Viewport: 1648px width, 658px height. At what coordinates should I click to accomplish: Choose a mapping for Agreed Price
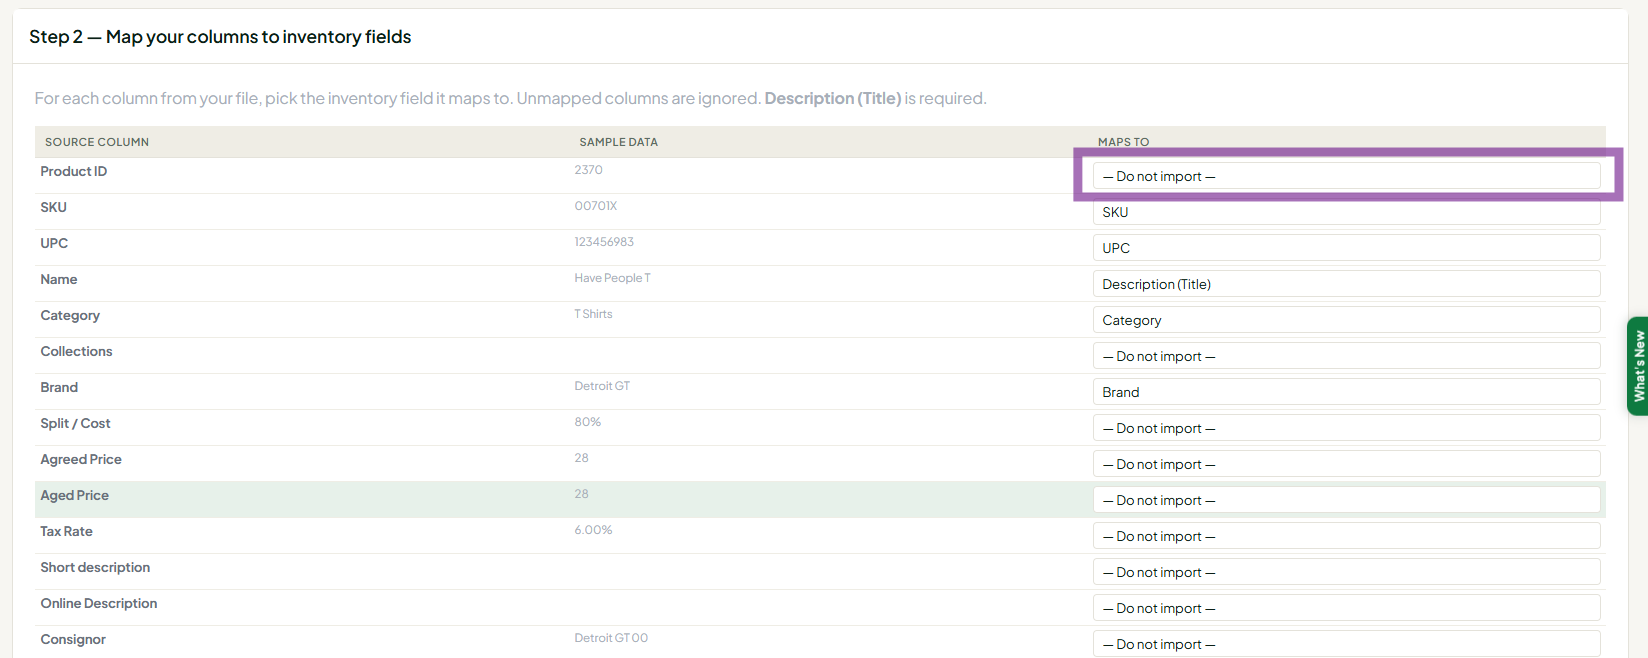1346,464
